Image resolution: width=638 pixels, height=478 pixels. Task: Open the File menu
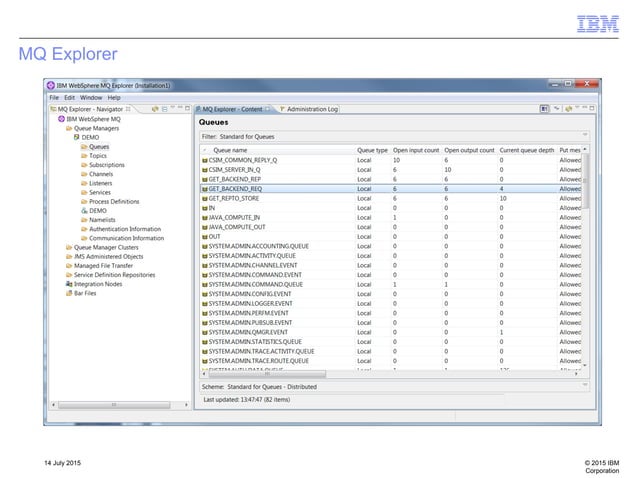coord(54,98)
